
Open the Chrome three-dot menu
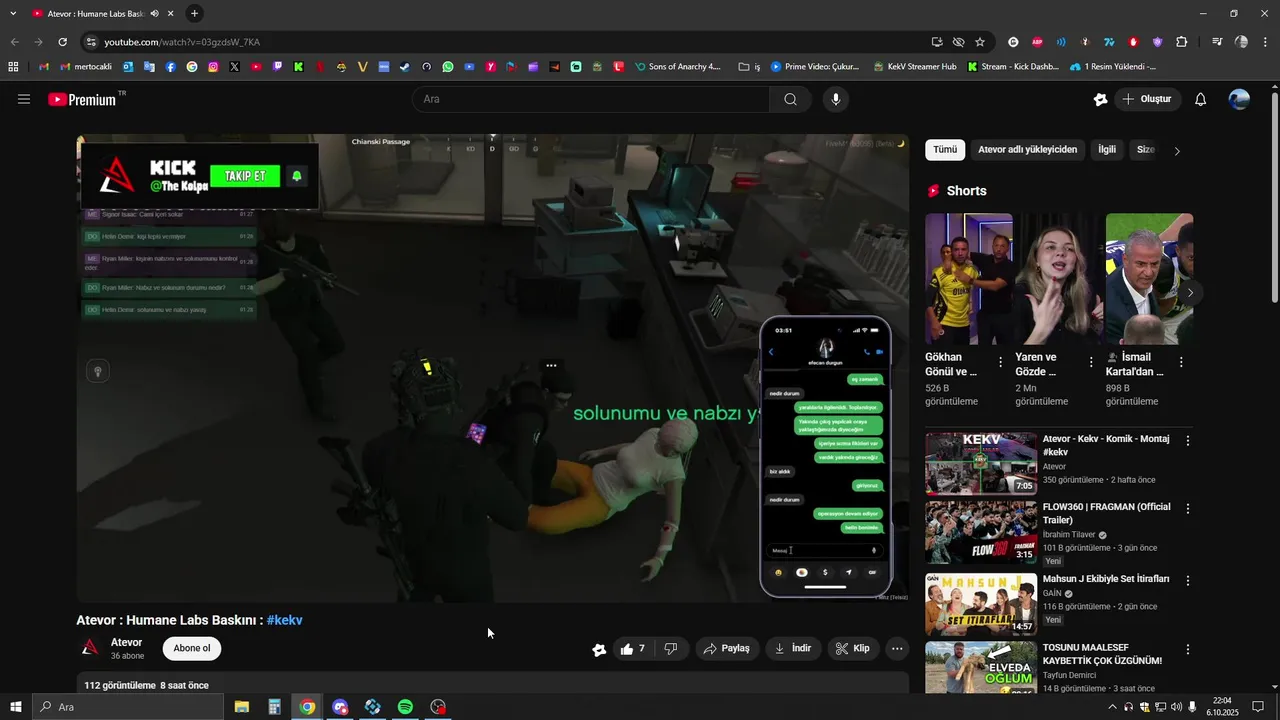tap(1267, 42)
